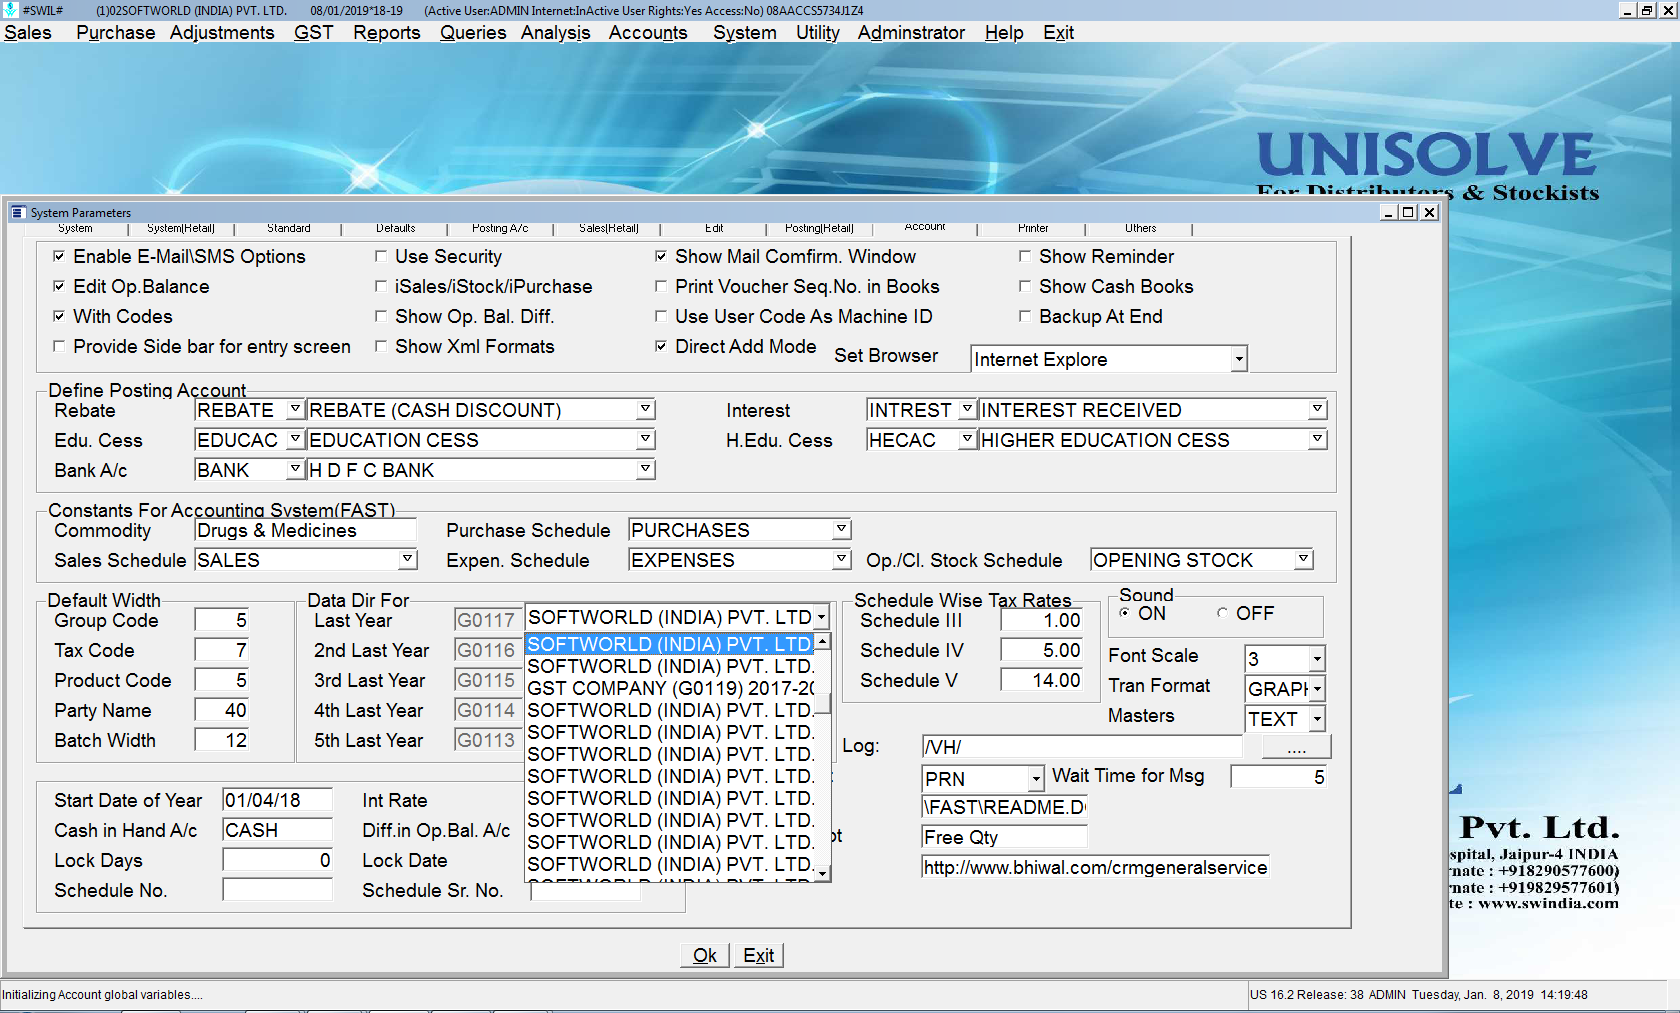This screenshot has height=1013, width=1680.
Task: Open the Tran Format GRAPH dropdown
Action: [1317, 689]
